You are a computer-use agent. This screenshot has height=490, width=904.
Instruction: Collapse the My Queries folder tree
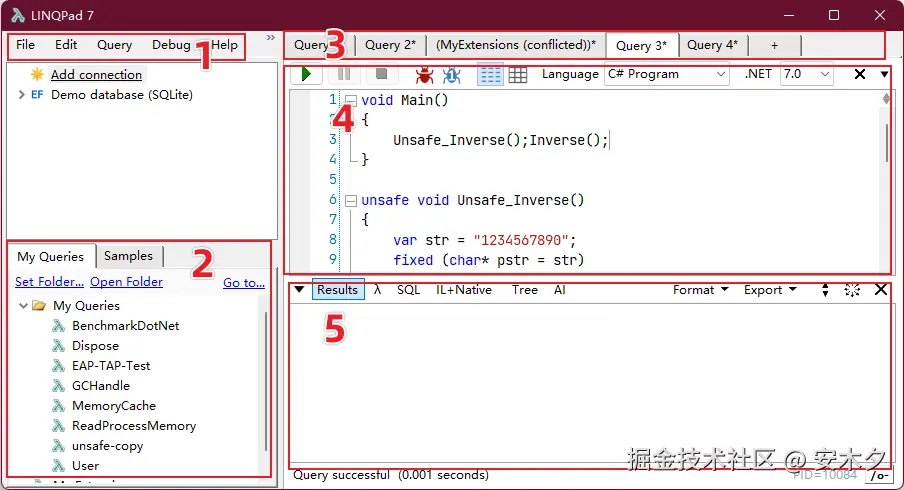click(23, 306)
